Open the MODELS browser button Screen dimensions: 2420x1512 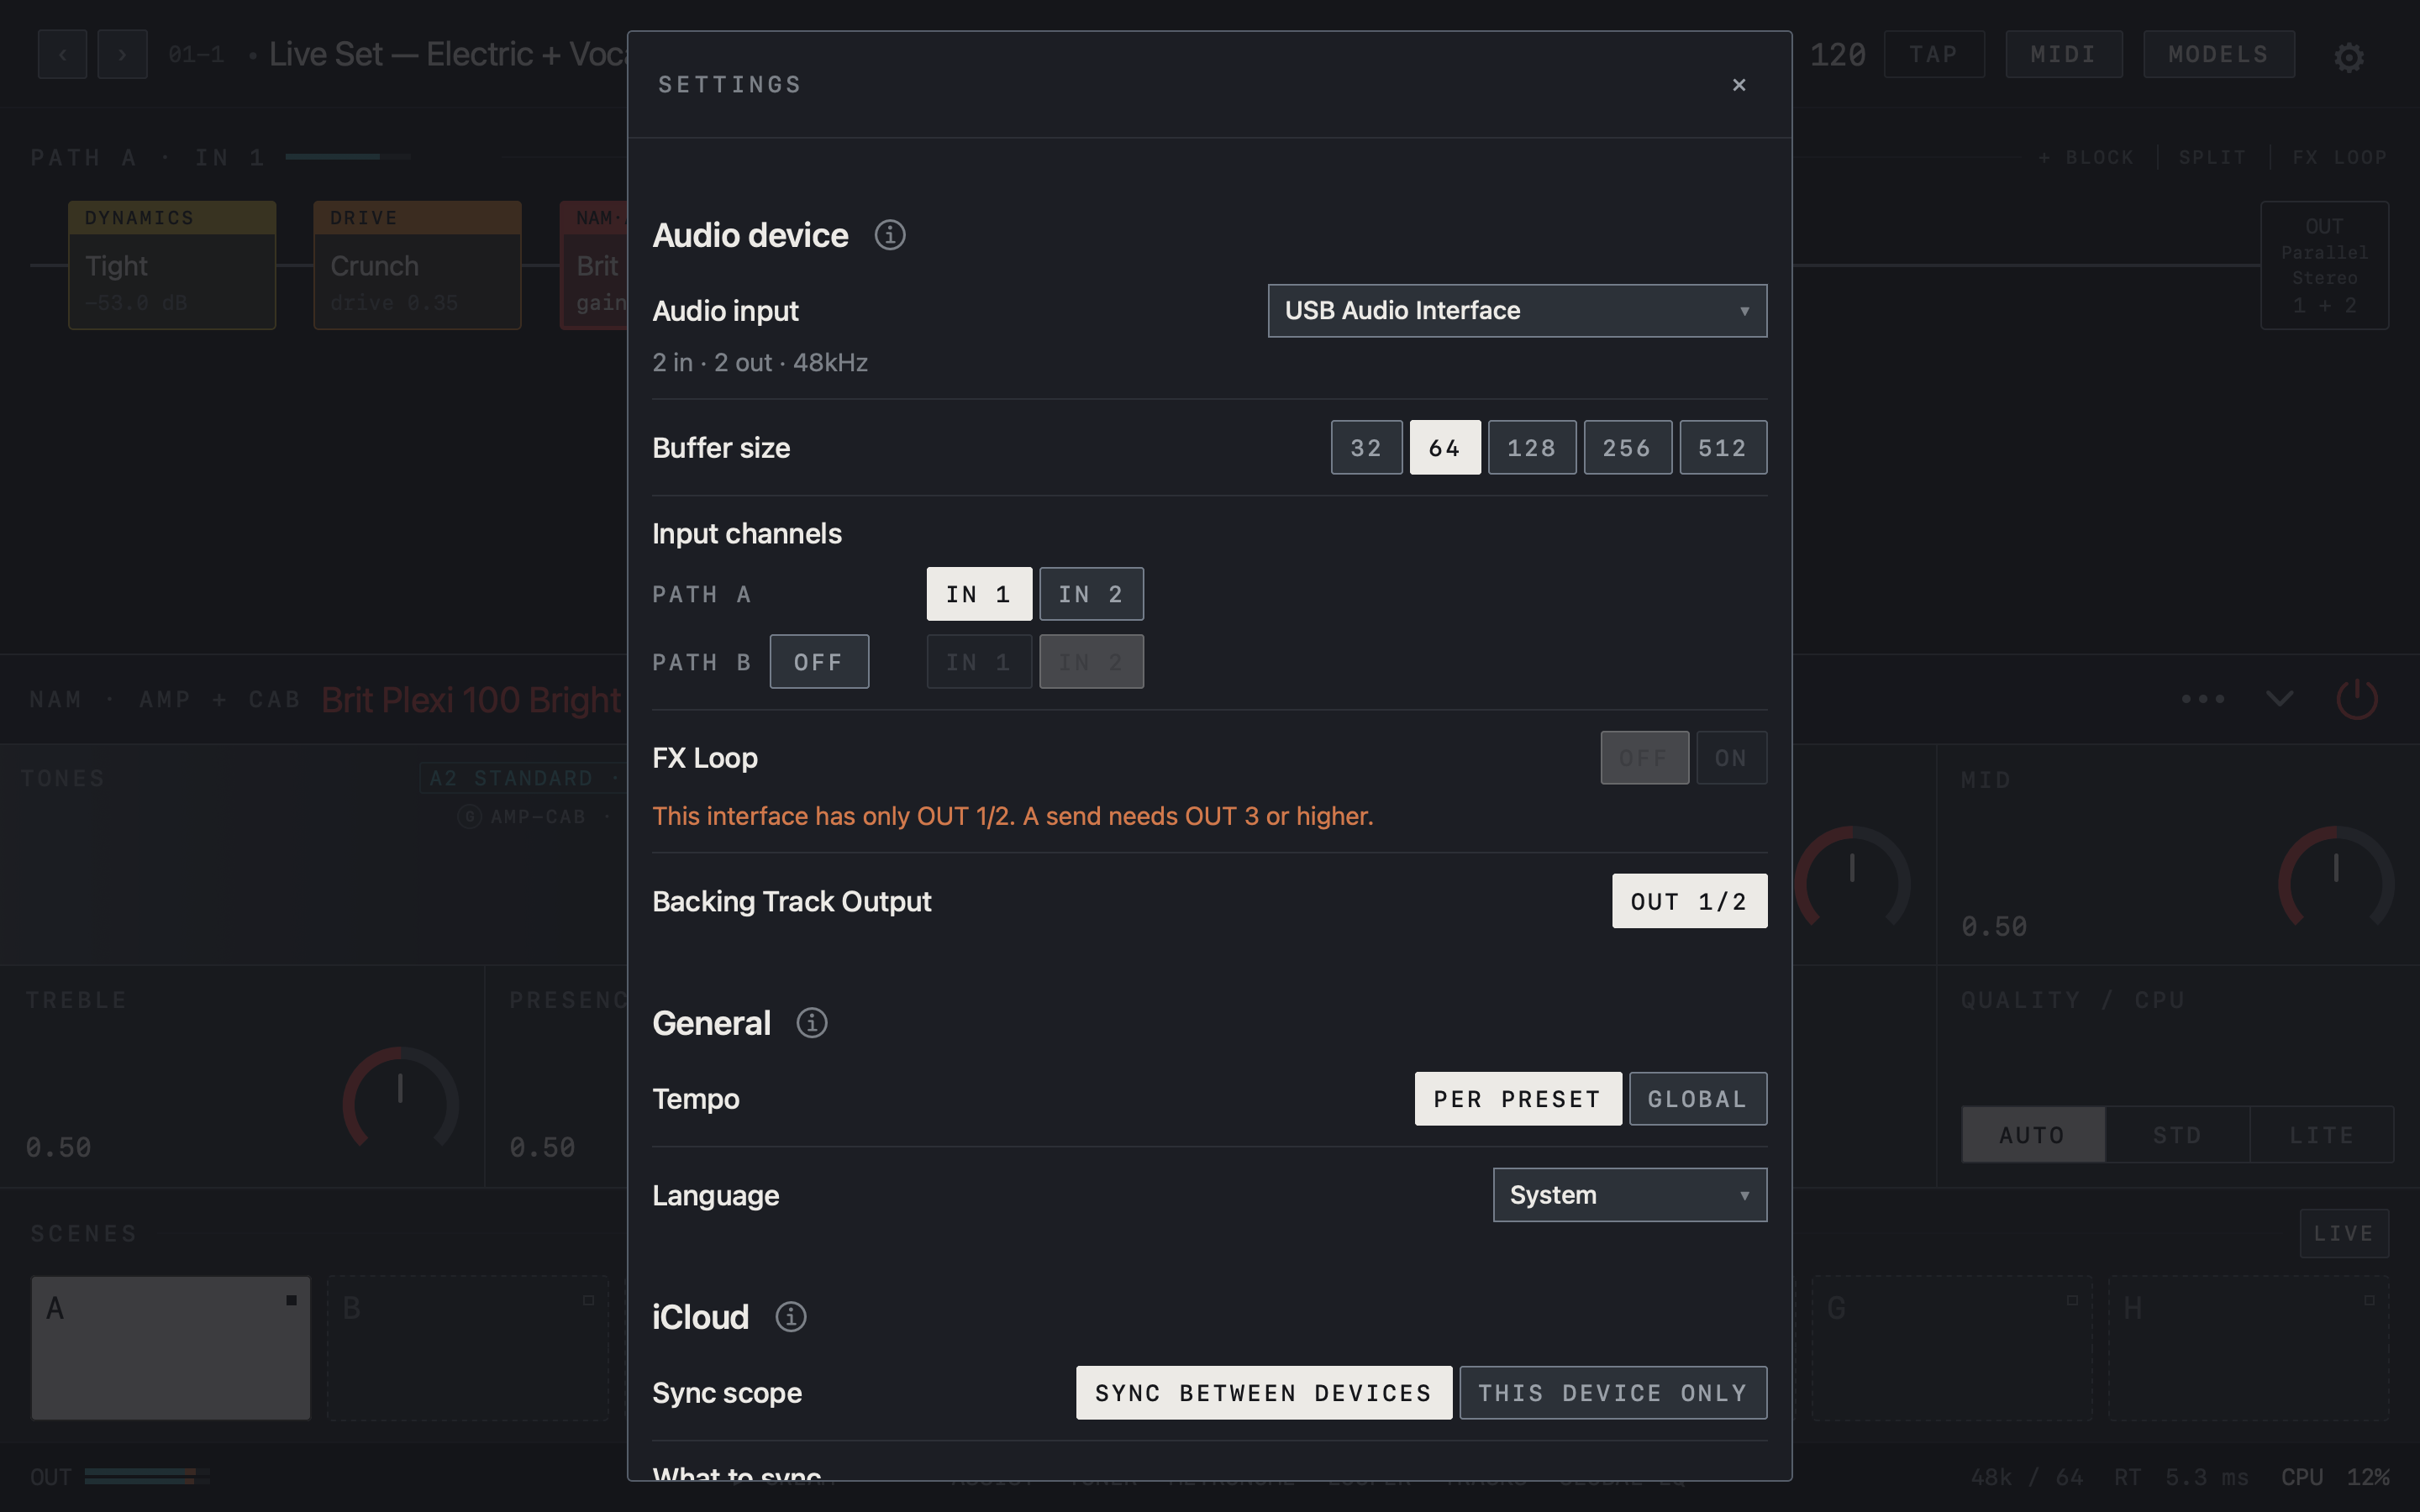[x=2218, y=54]
